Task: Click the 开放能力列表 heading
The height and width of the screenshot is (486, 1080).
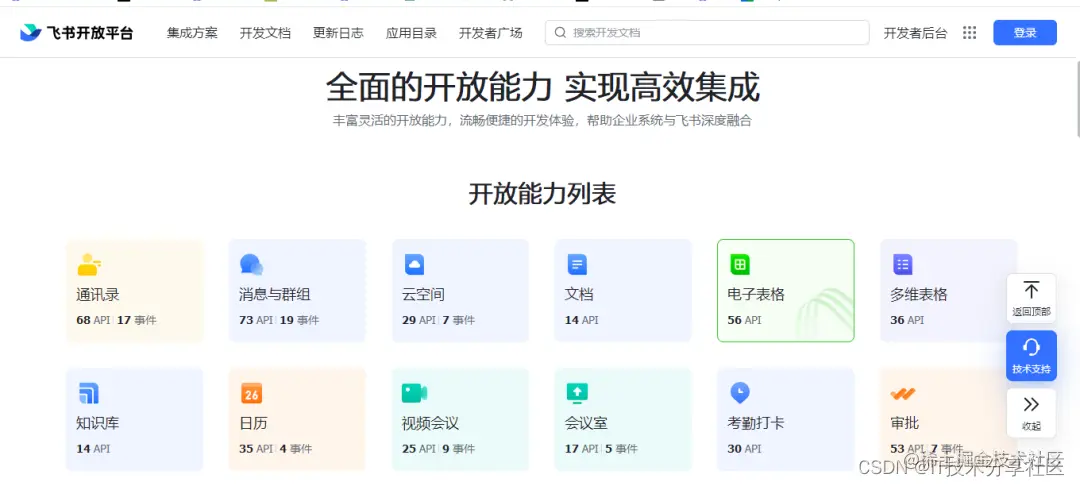Action: tap(542, 194)
